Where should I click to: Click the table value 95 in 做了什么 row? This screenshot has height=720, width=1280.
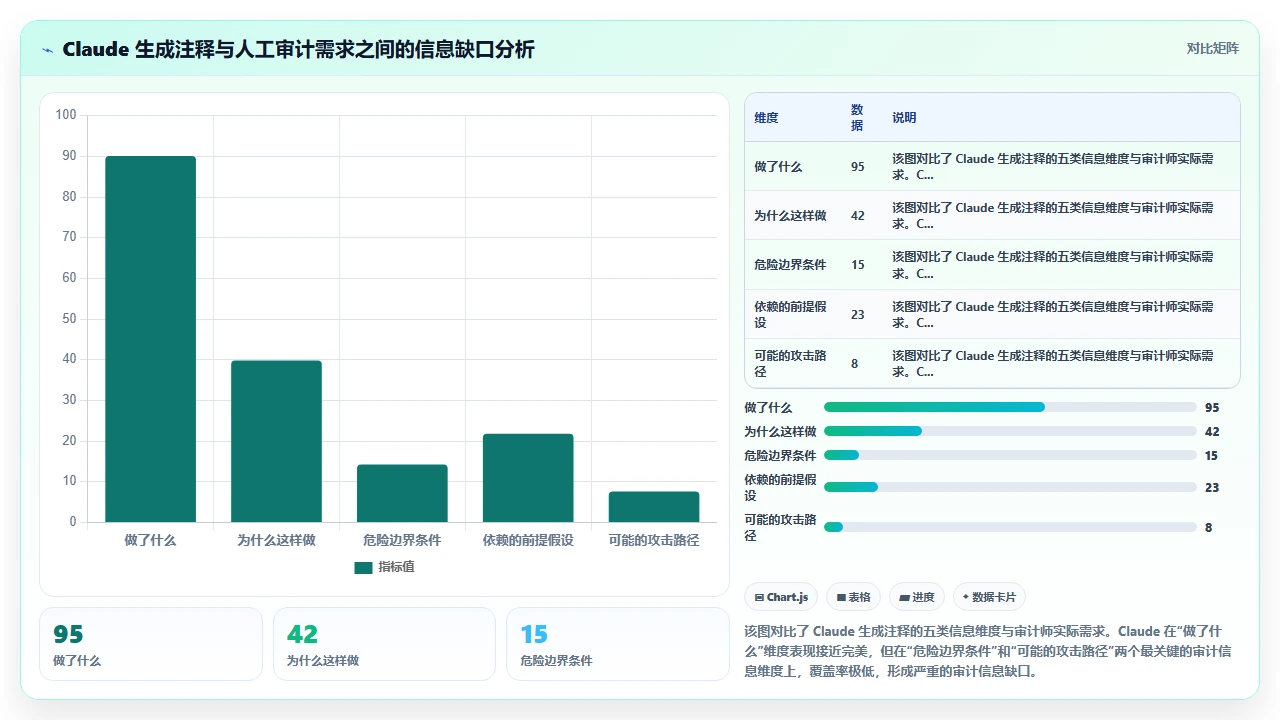[858, 167]
